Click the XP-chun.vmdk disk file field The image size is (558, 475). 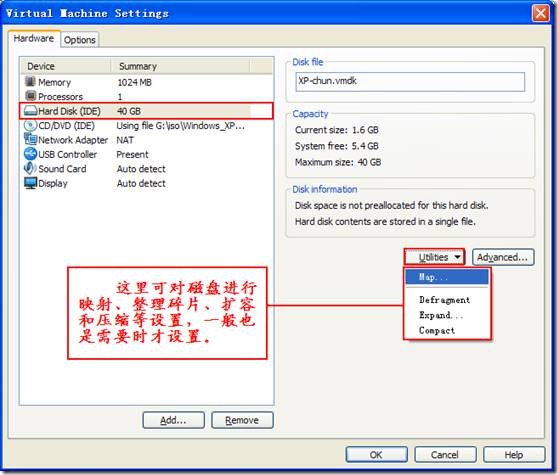410,81
